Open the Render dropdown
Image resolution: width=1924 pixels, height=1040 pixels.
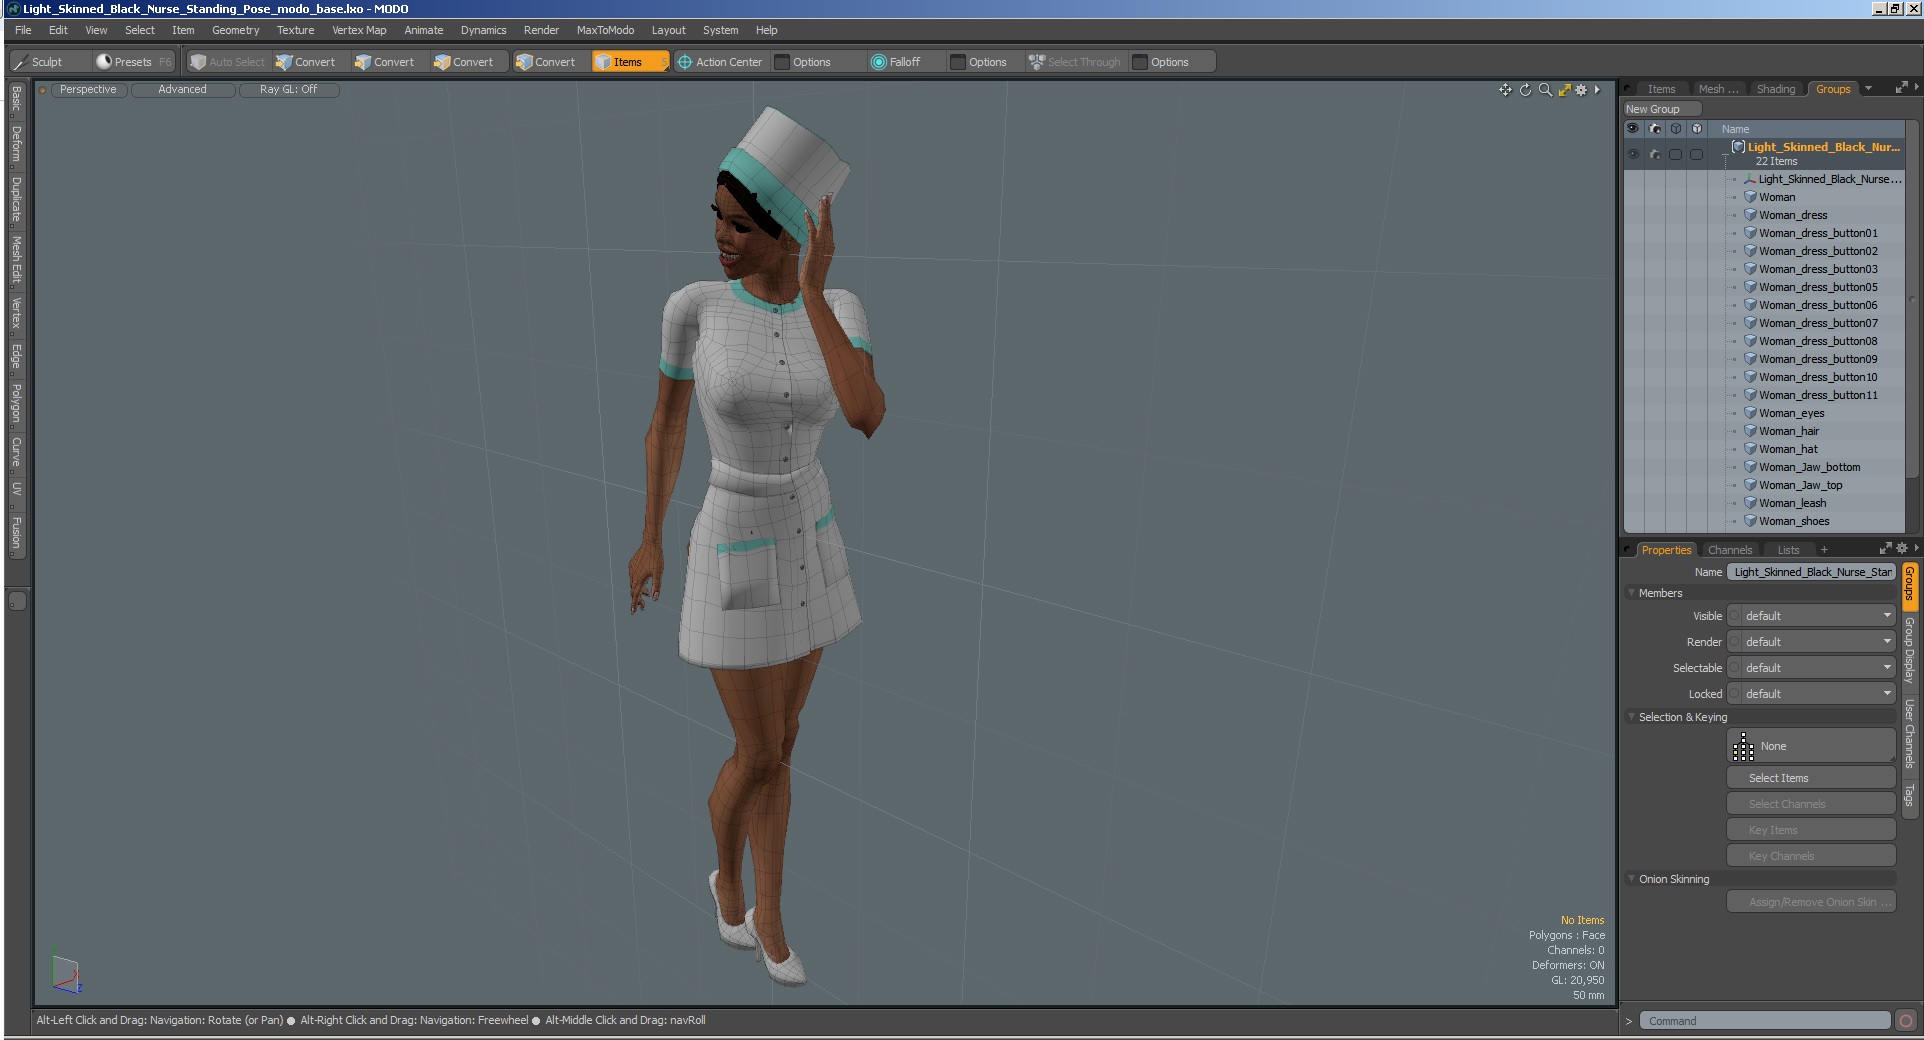click(1819, 642)
